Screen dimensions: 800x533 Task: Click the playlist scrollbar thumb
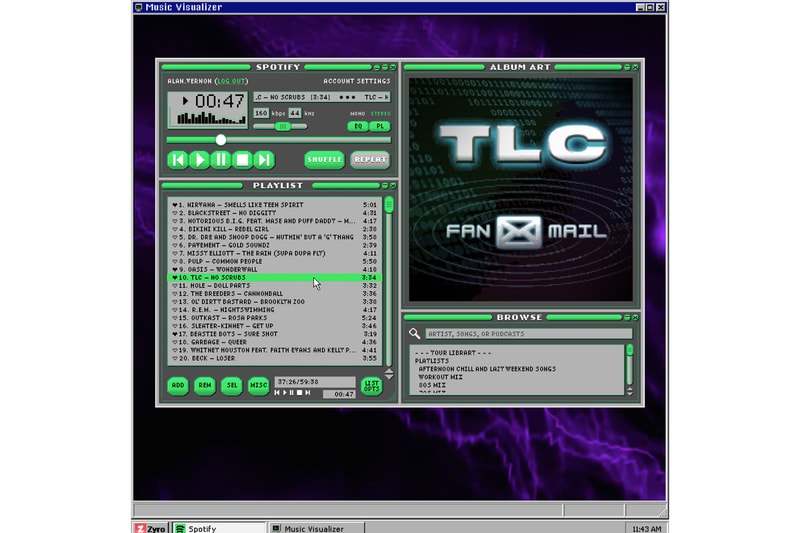click(389, 205)
